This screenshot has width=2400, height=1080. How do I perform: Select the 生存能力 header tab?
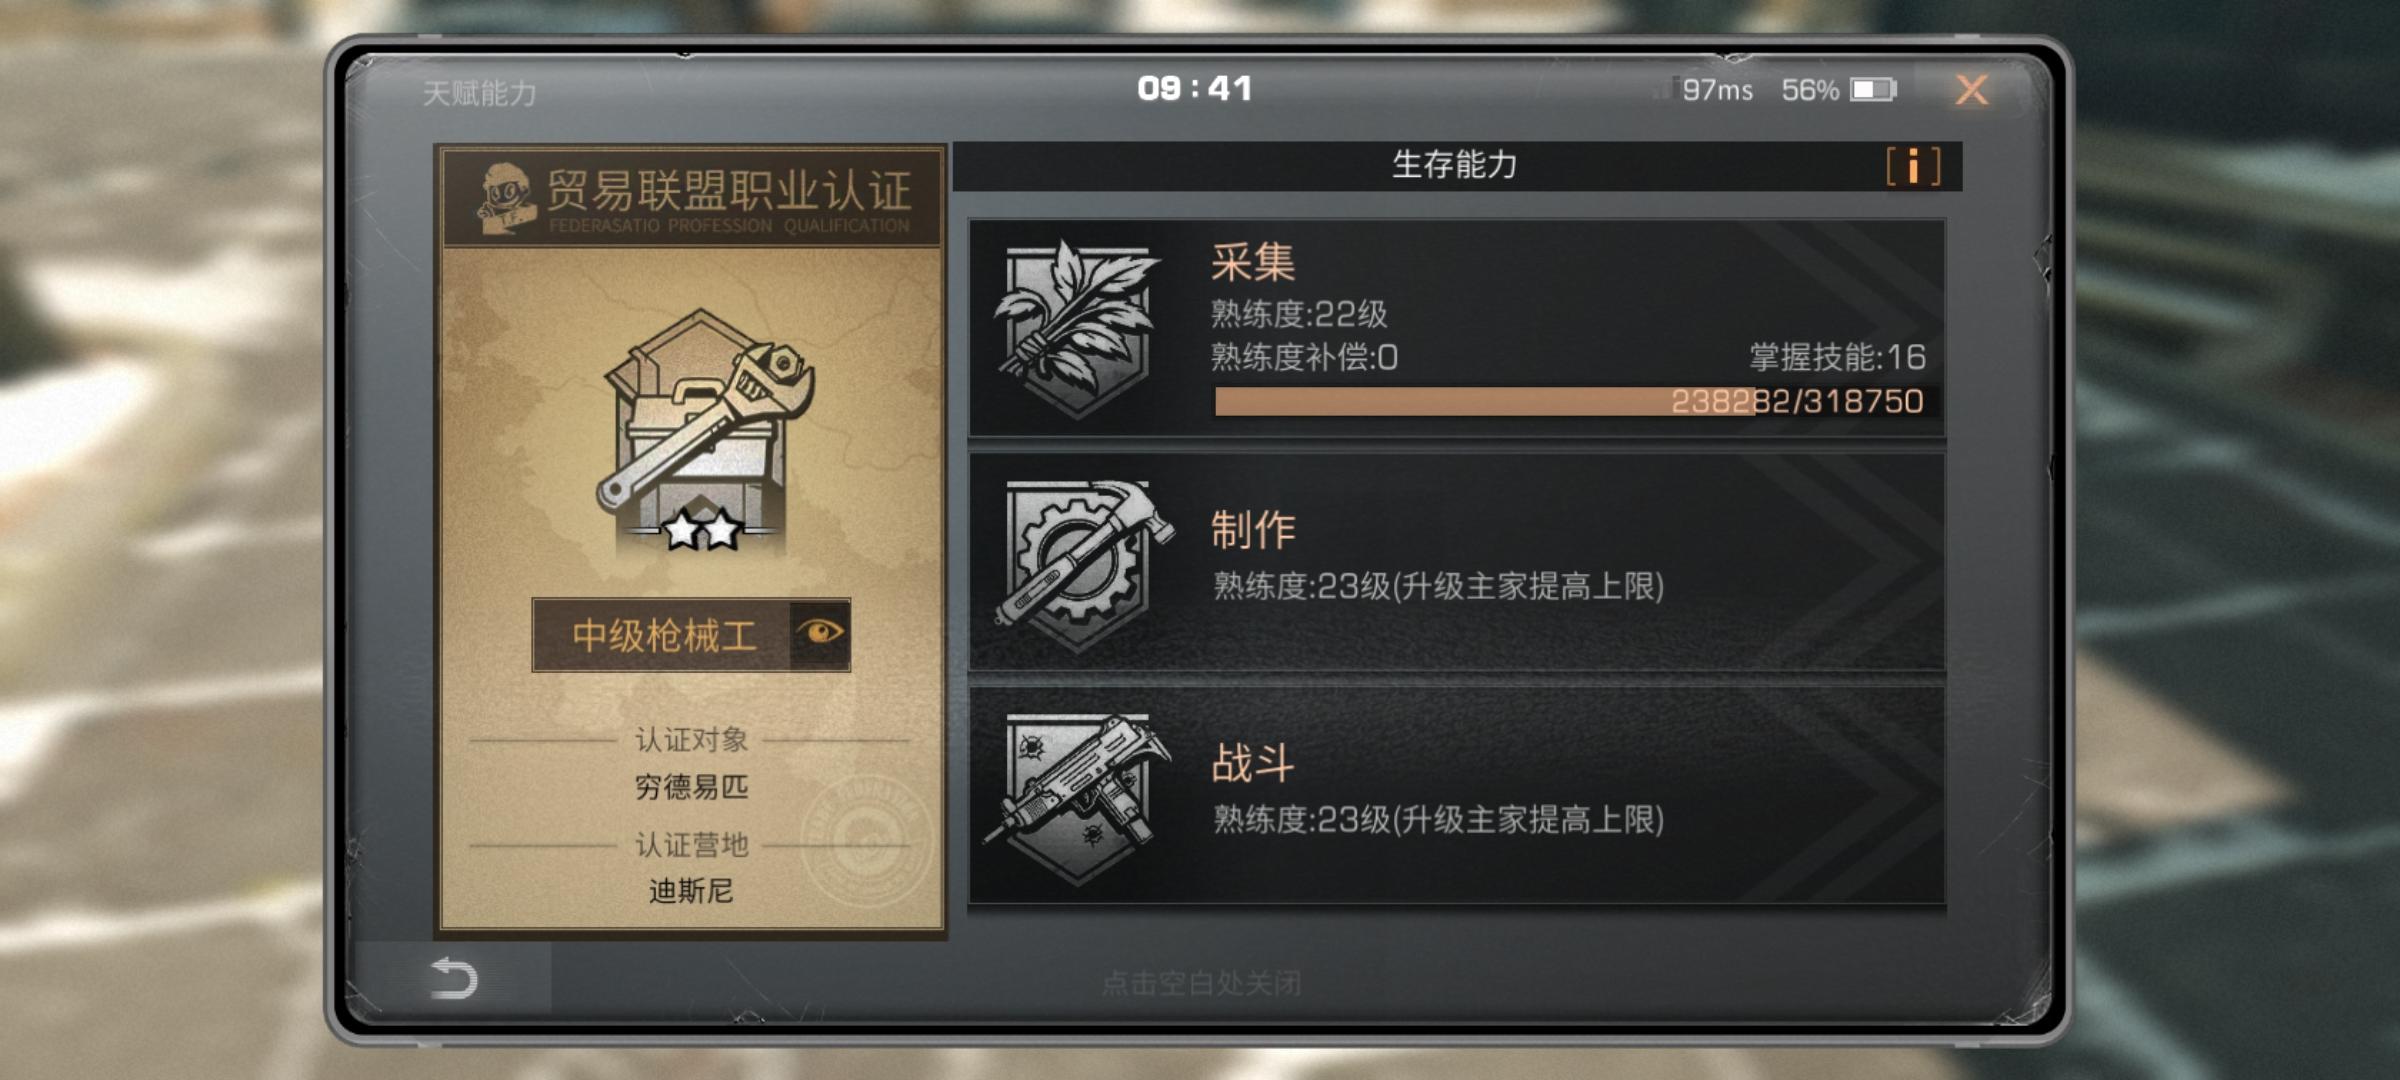[x=1455, y=165]
